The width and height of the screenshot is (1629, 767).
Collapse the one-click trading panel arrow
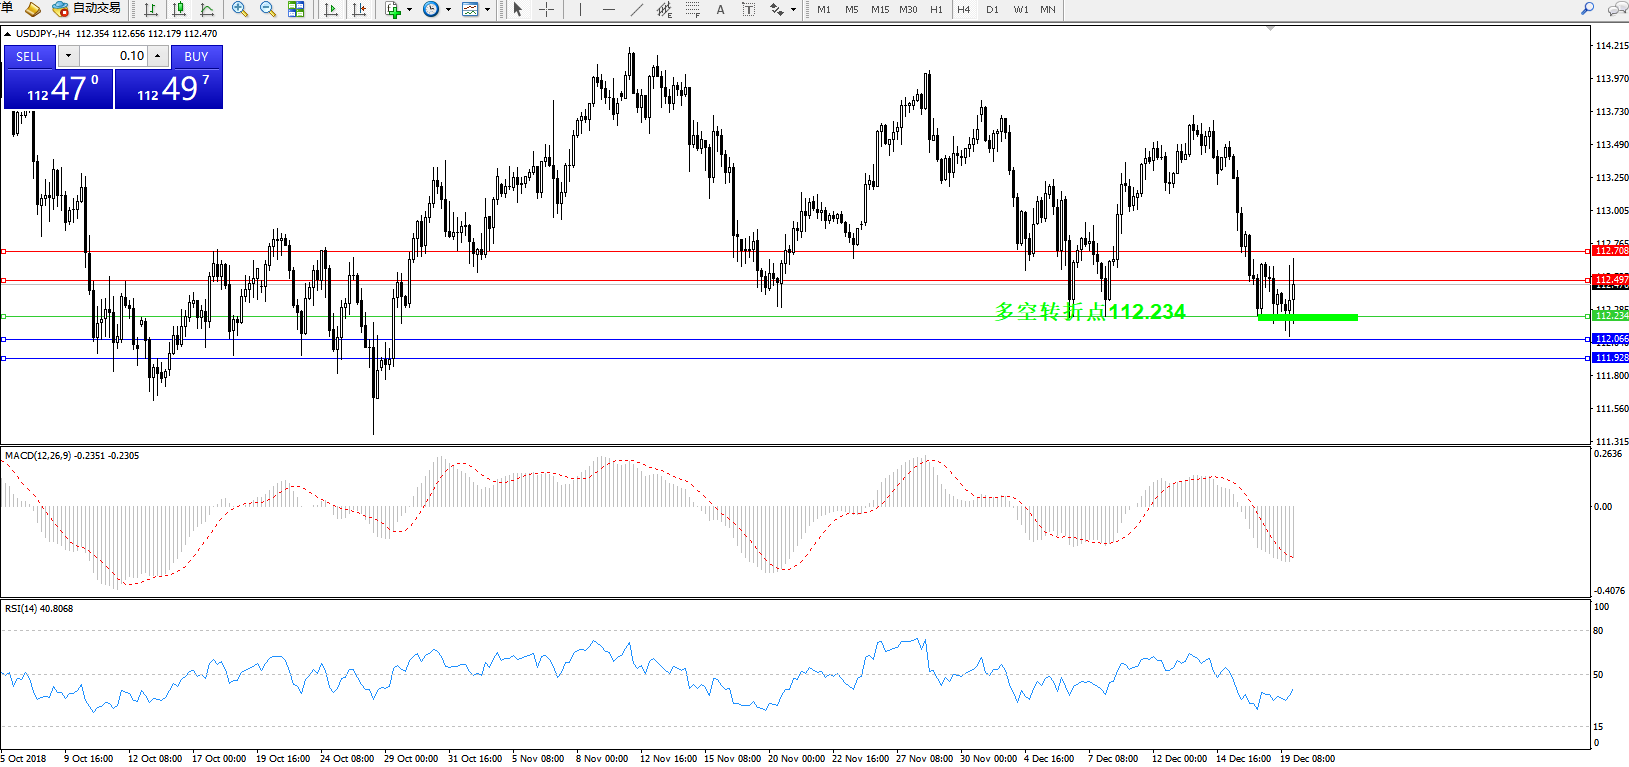8,34
